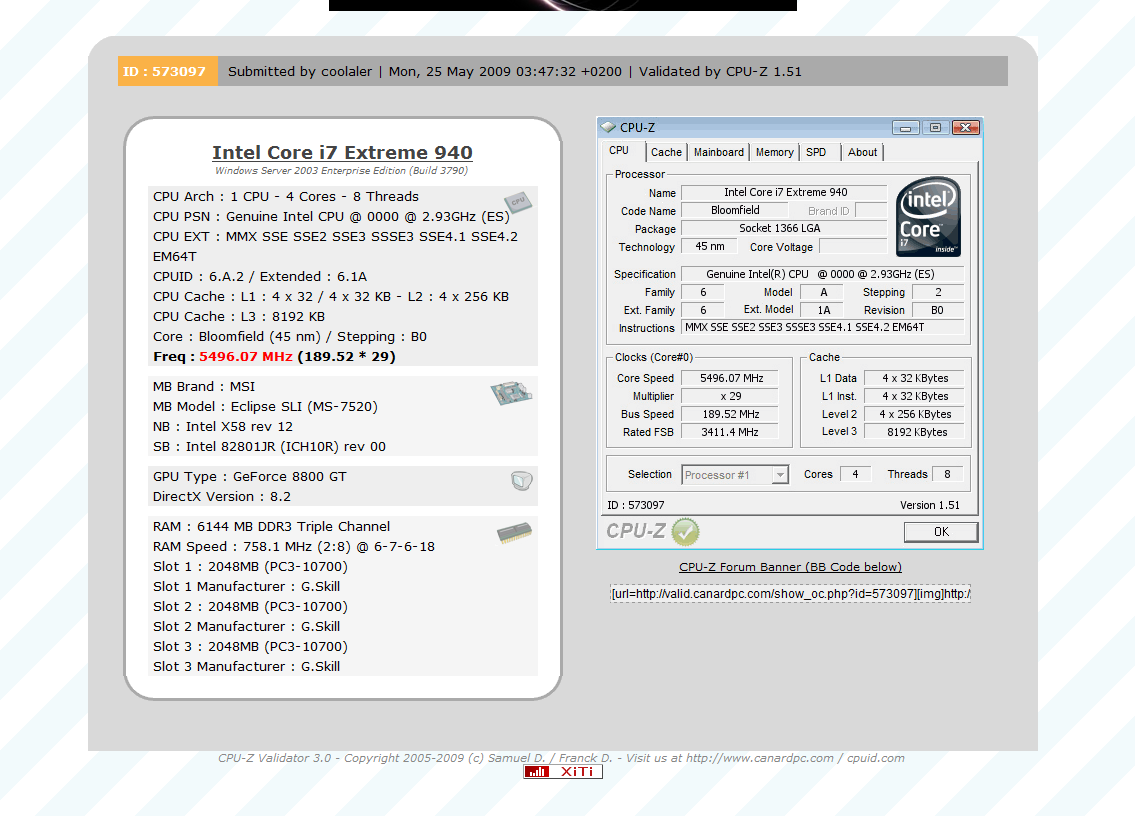Click the Multiplier value x 29
Screen dimensions: 1135x816
pyautogui.click(x=731, y=396)
